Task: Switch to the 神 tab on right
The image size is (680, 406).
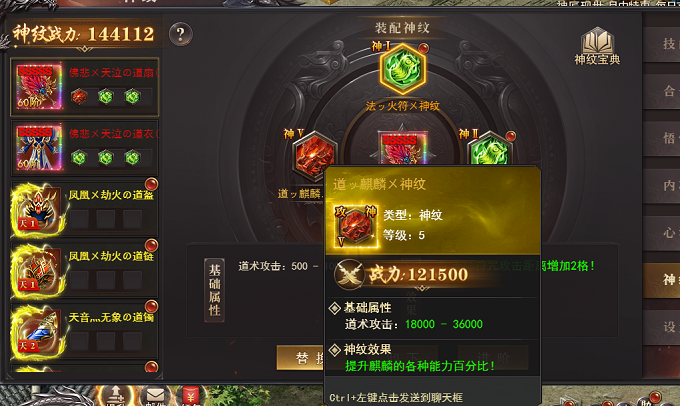Action: (x=662, y=280)
